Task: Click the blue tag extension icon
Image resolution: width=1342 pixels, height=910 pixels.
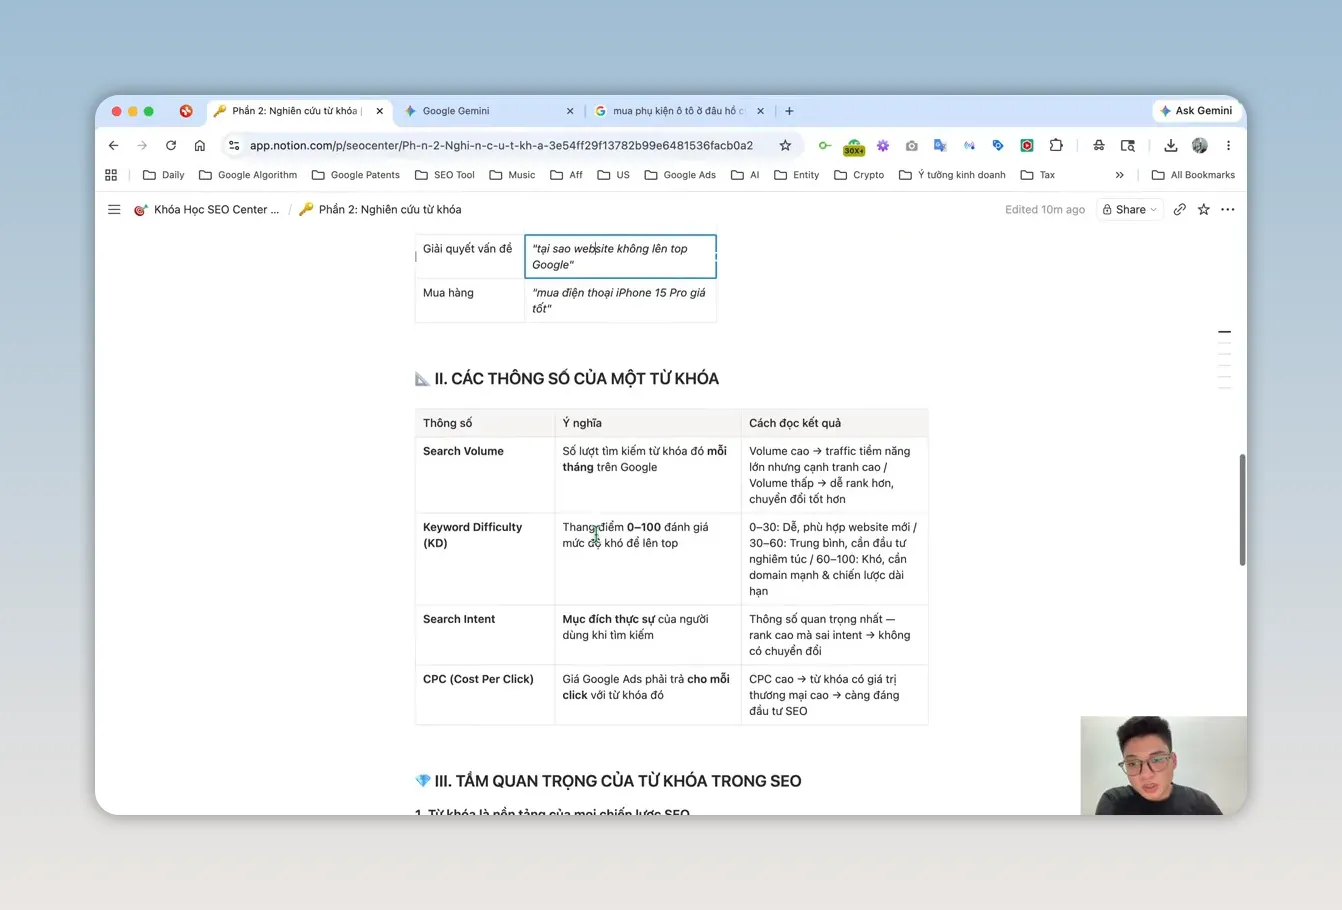Action: click(997, 145)
